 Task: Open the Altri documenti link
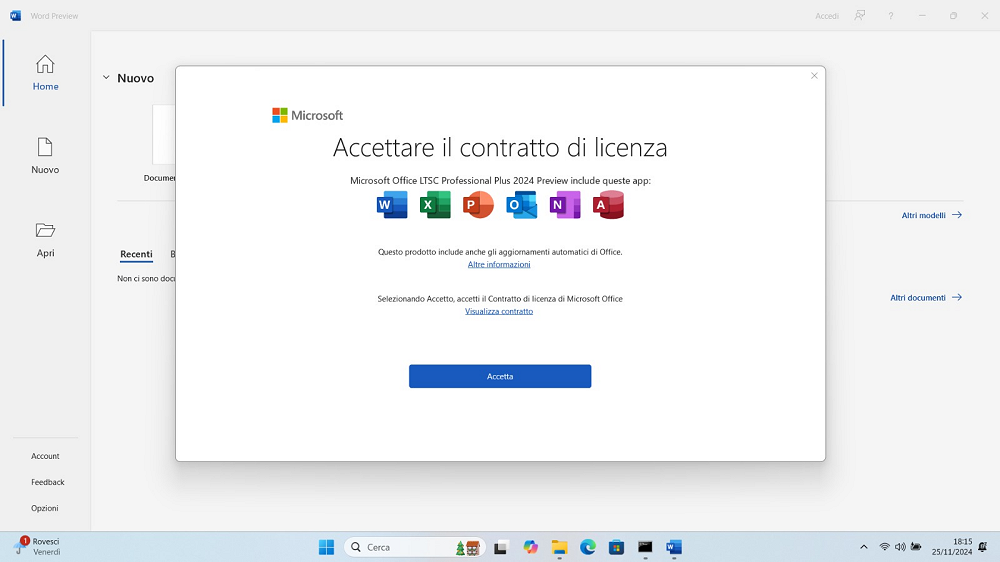pyautogui.click(x=925, y=298)
